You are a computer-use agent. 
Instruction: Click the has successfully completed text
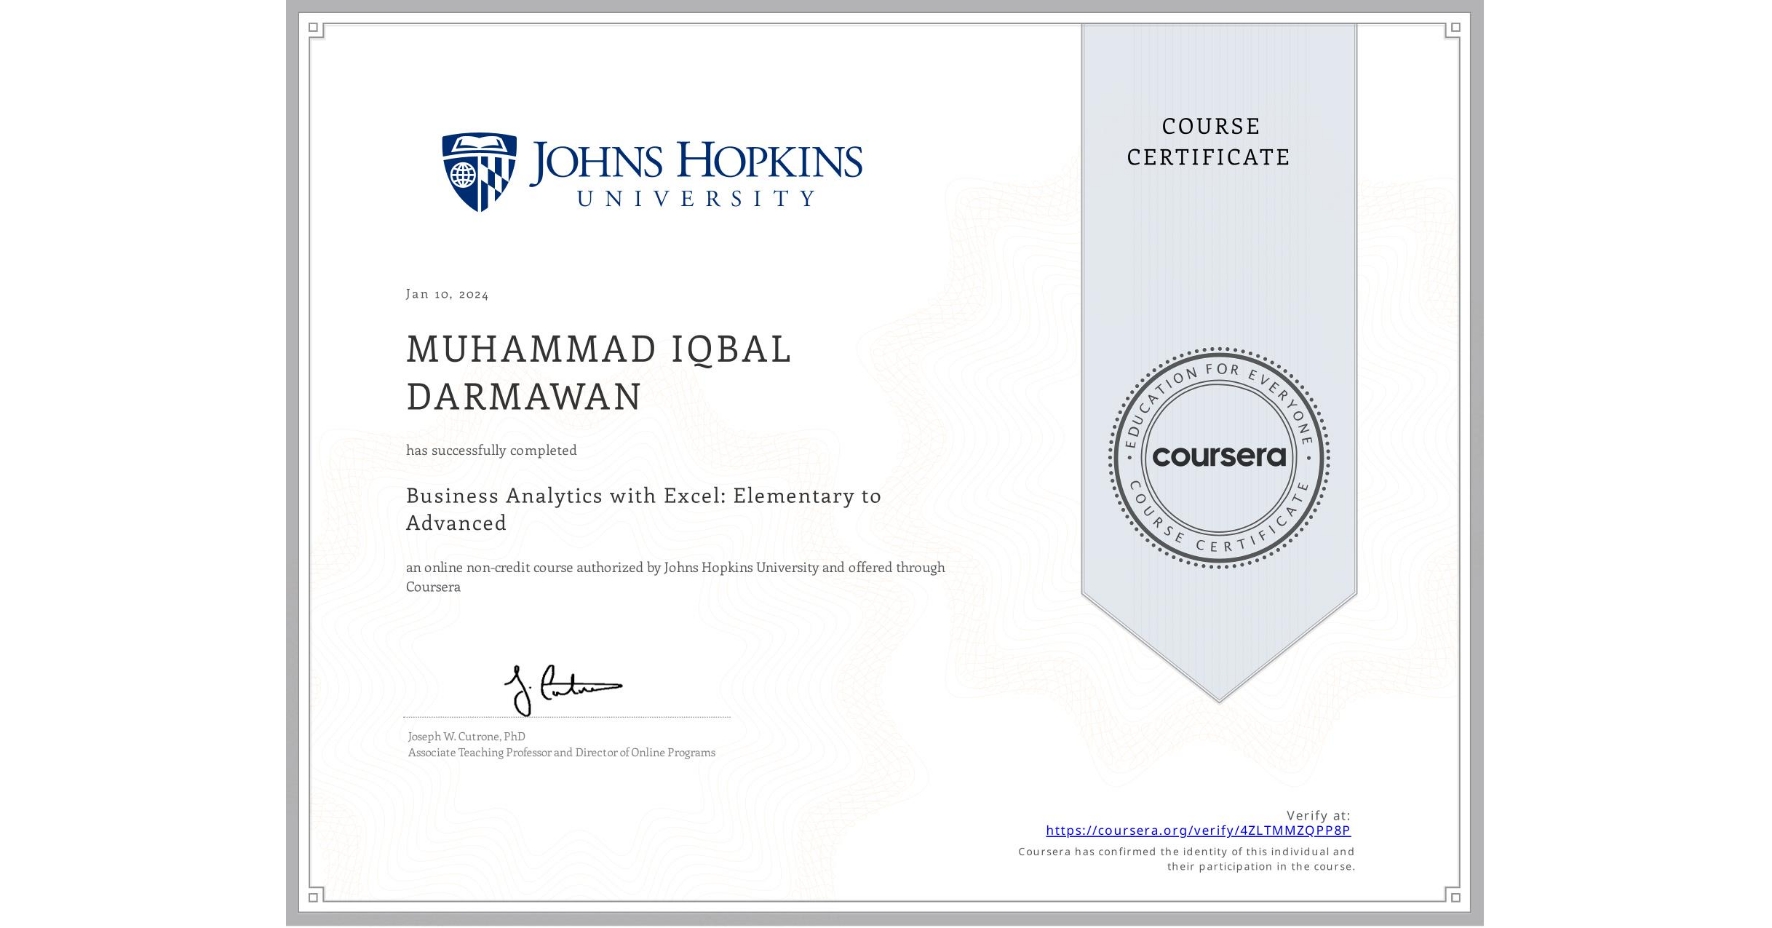click(490, 450)
